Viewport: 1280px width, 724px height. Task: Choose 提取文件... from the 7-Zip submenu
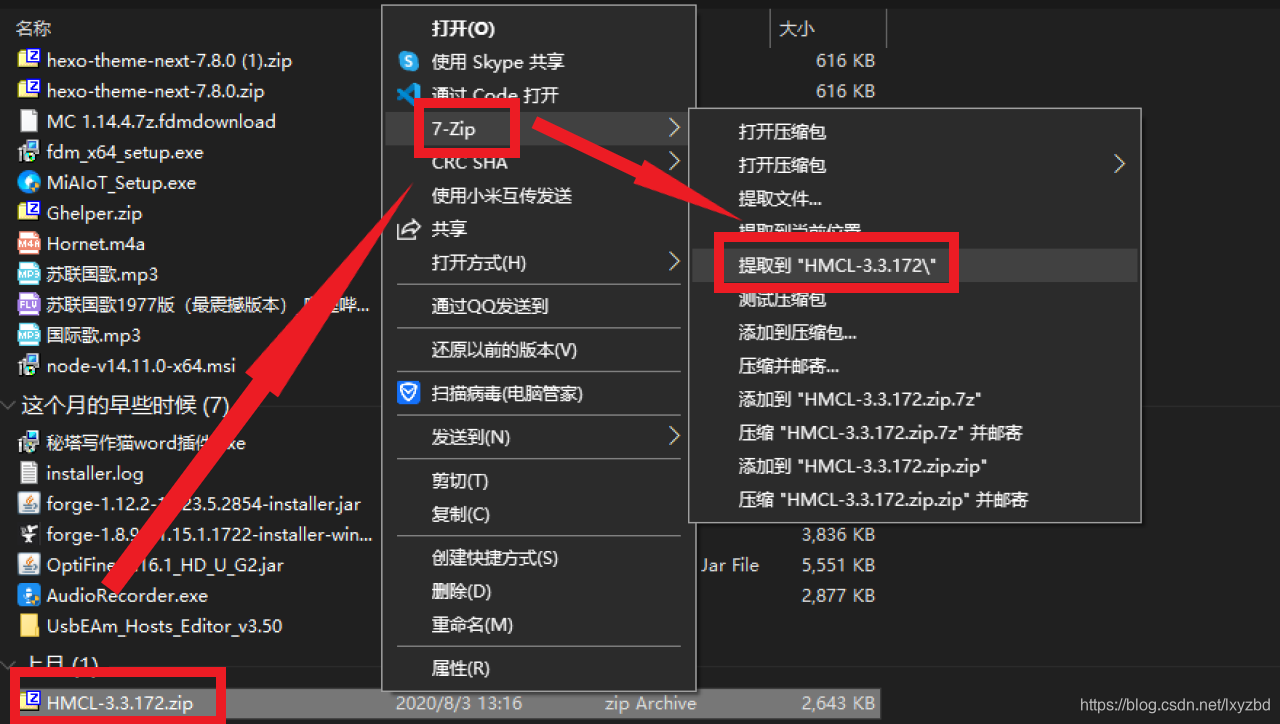coord(780,199)
